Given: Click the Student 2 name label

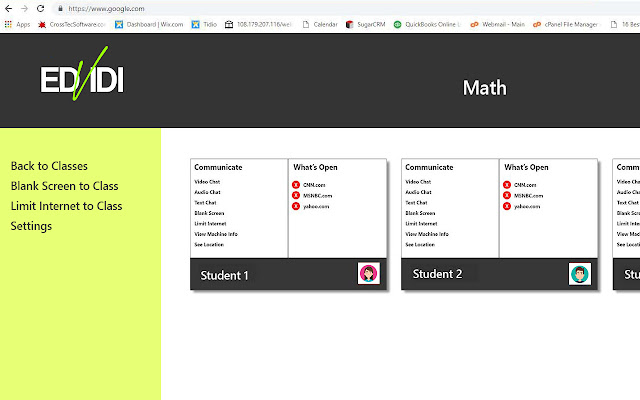Looking at the screenshot, I should click(x=437, y=274).
